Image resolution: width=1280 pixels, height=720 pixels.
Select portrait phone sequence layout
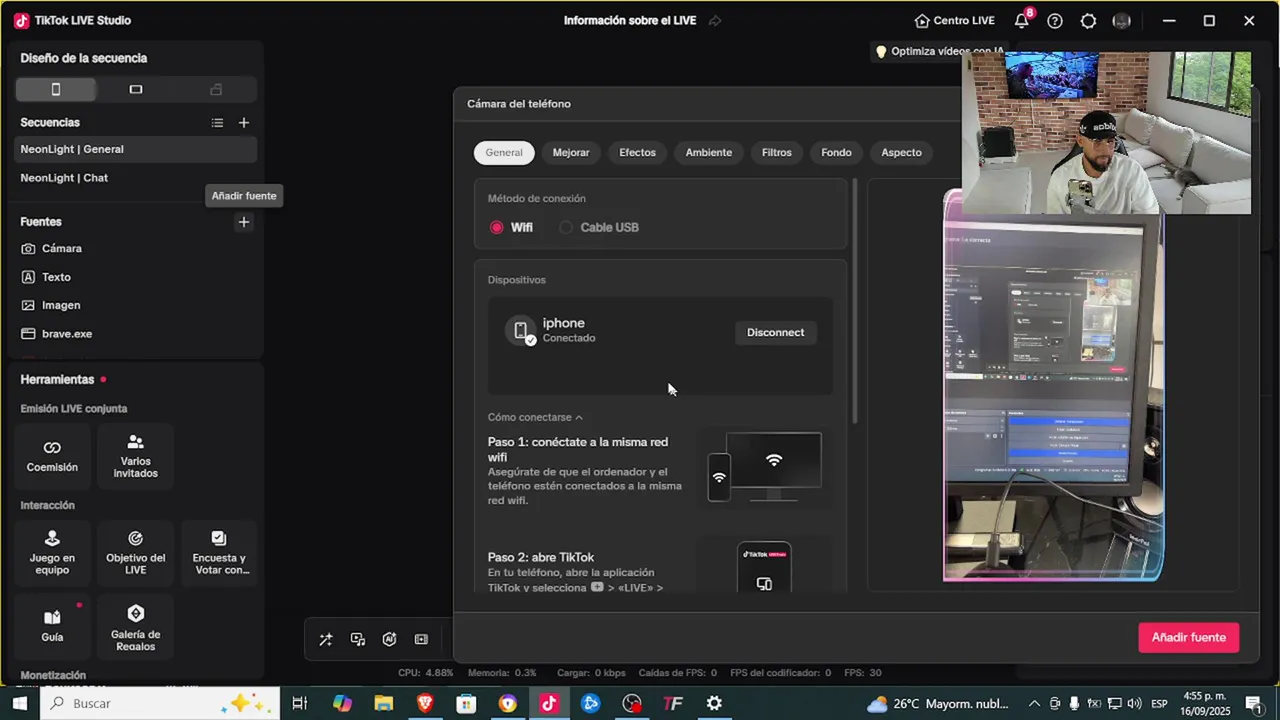click(56, 90)
